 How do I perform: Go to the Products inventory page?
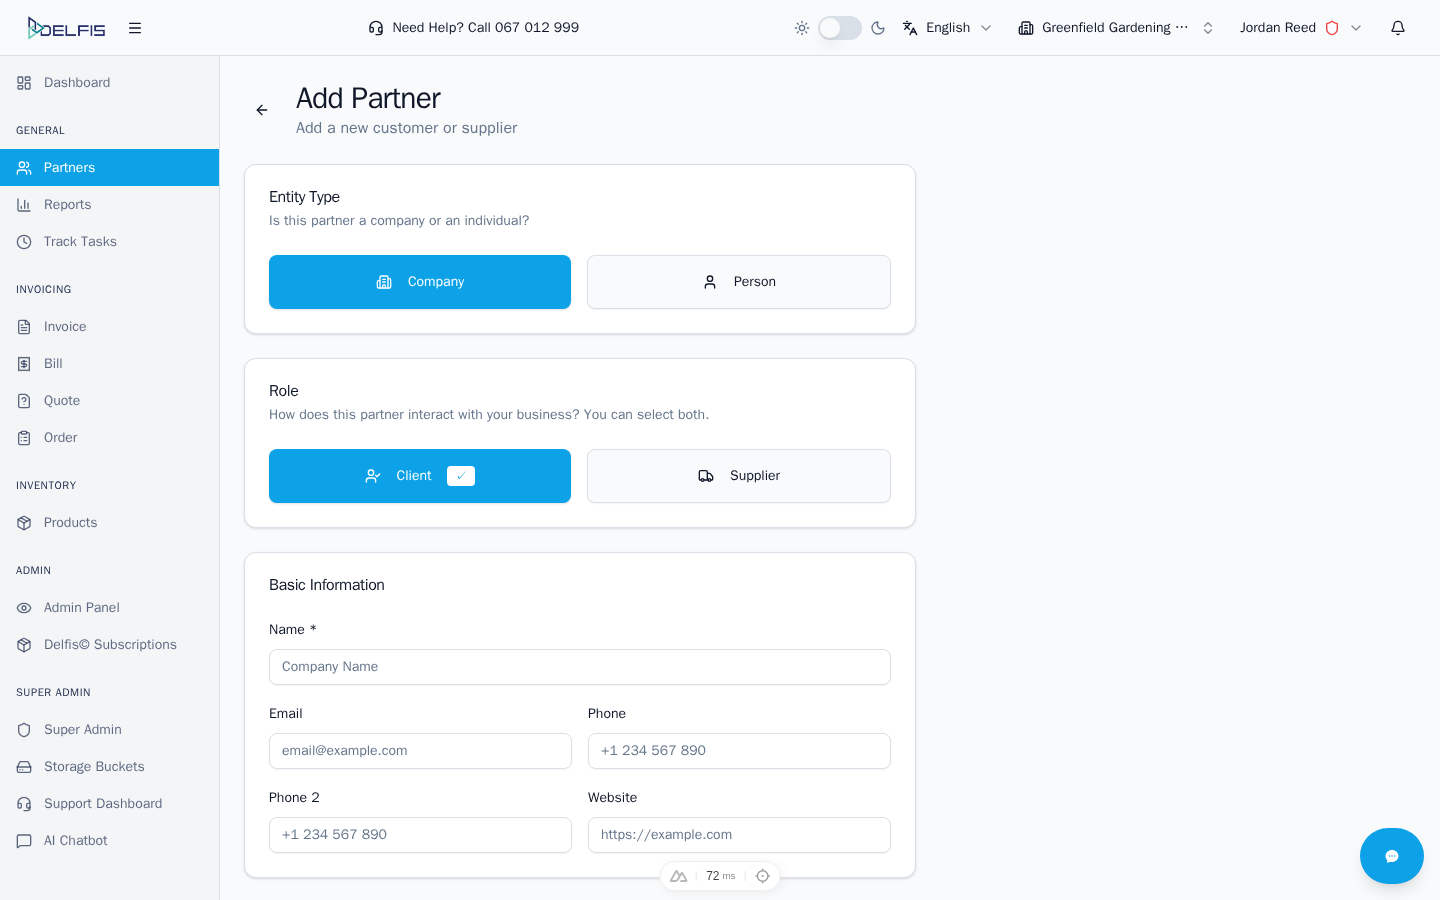click(x=70, y=522)
